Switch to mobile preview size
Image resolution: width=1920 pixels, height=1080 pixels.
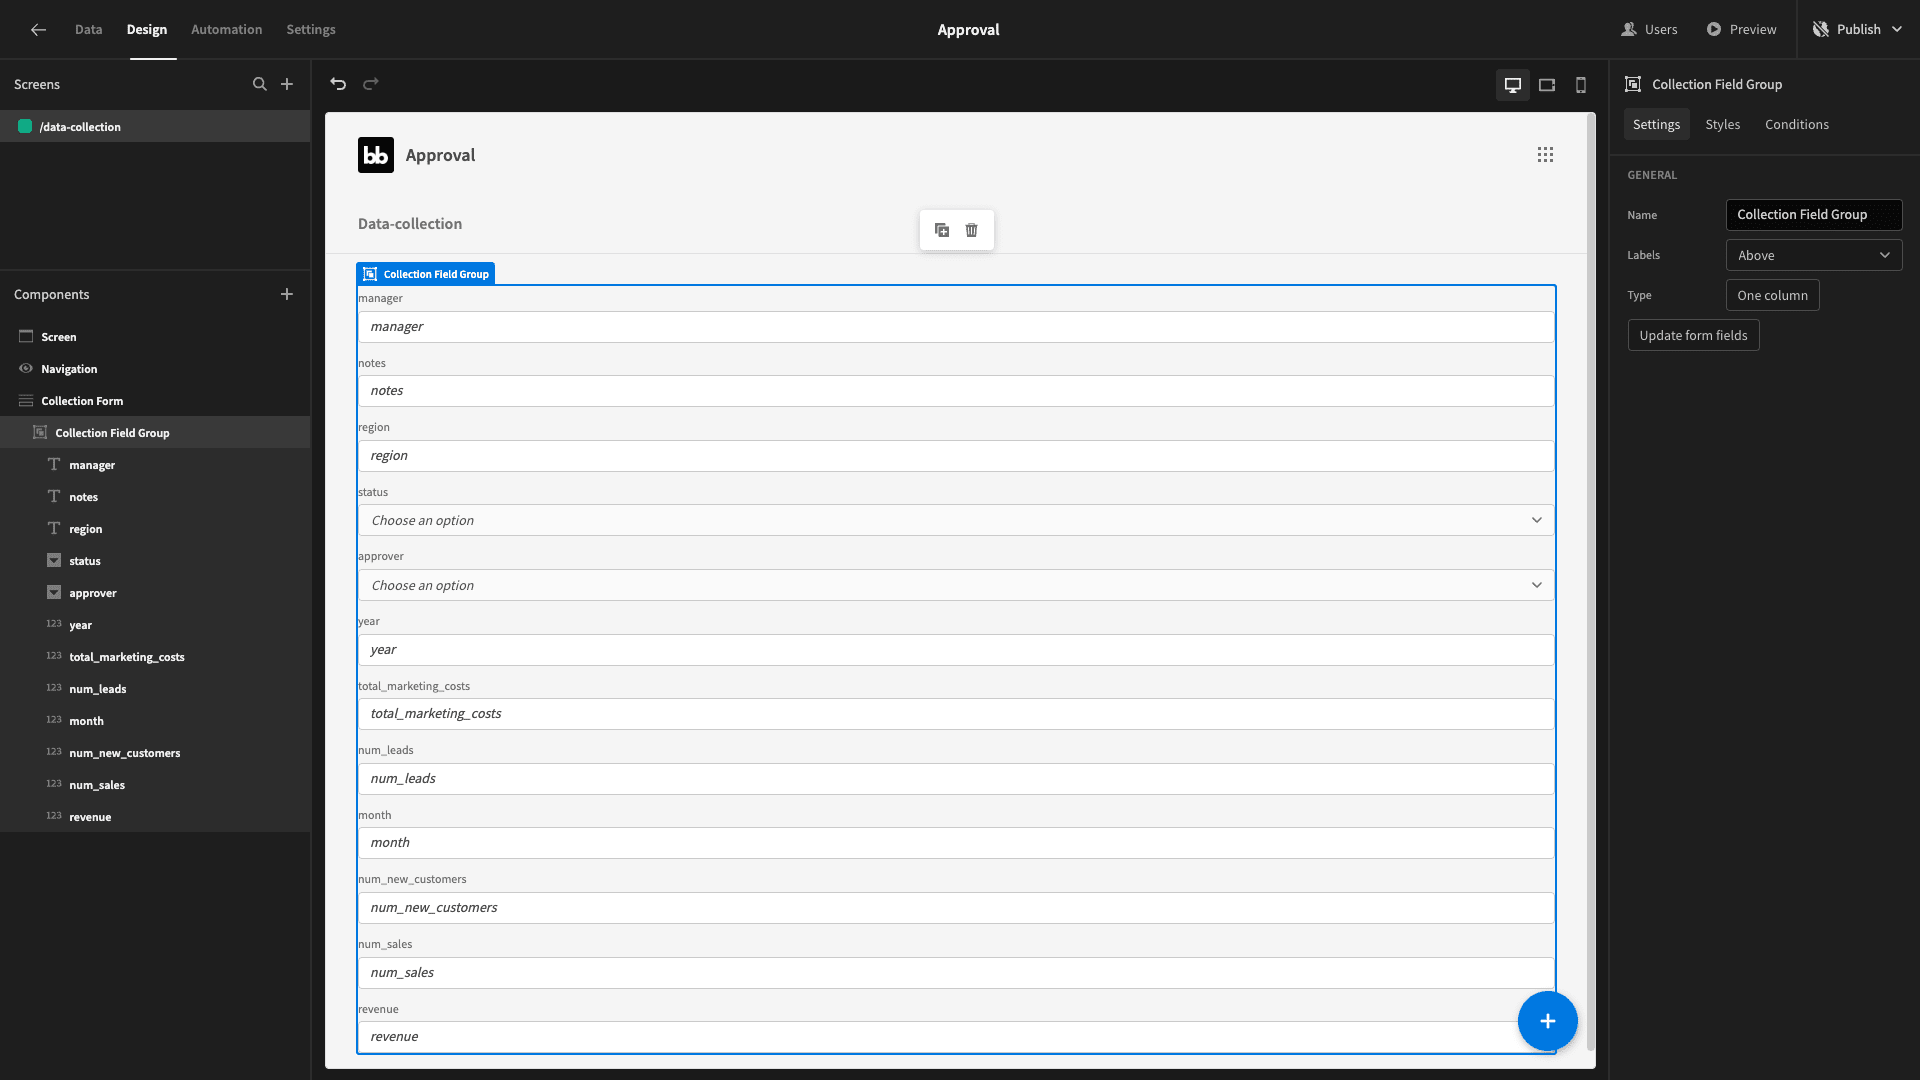tap(1581, 85)
